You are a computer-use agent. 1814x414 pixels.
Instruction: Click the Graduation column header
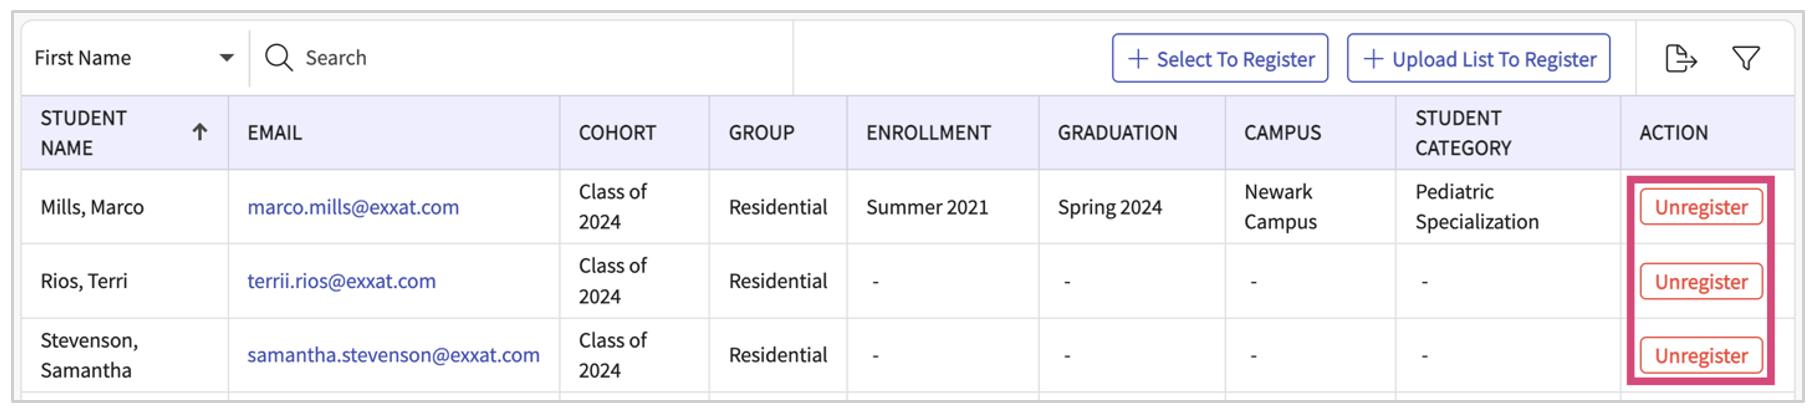(x=1117, y=133)
